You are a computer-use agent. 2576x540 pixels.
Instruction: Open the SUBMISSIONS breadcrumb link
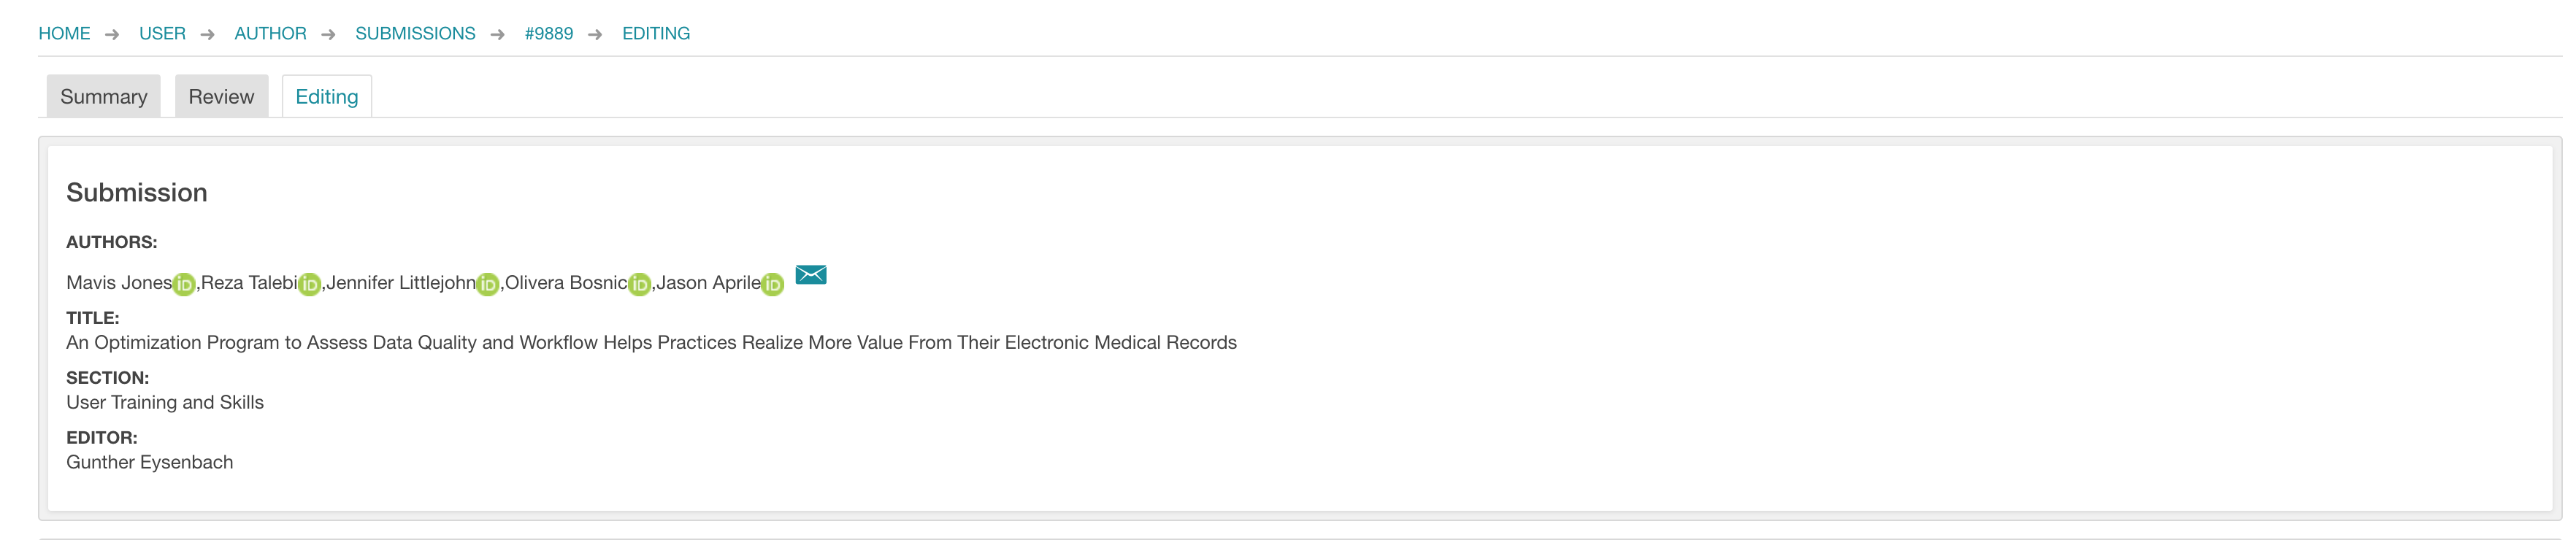coord(415,34)
